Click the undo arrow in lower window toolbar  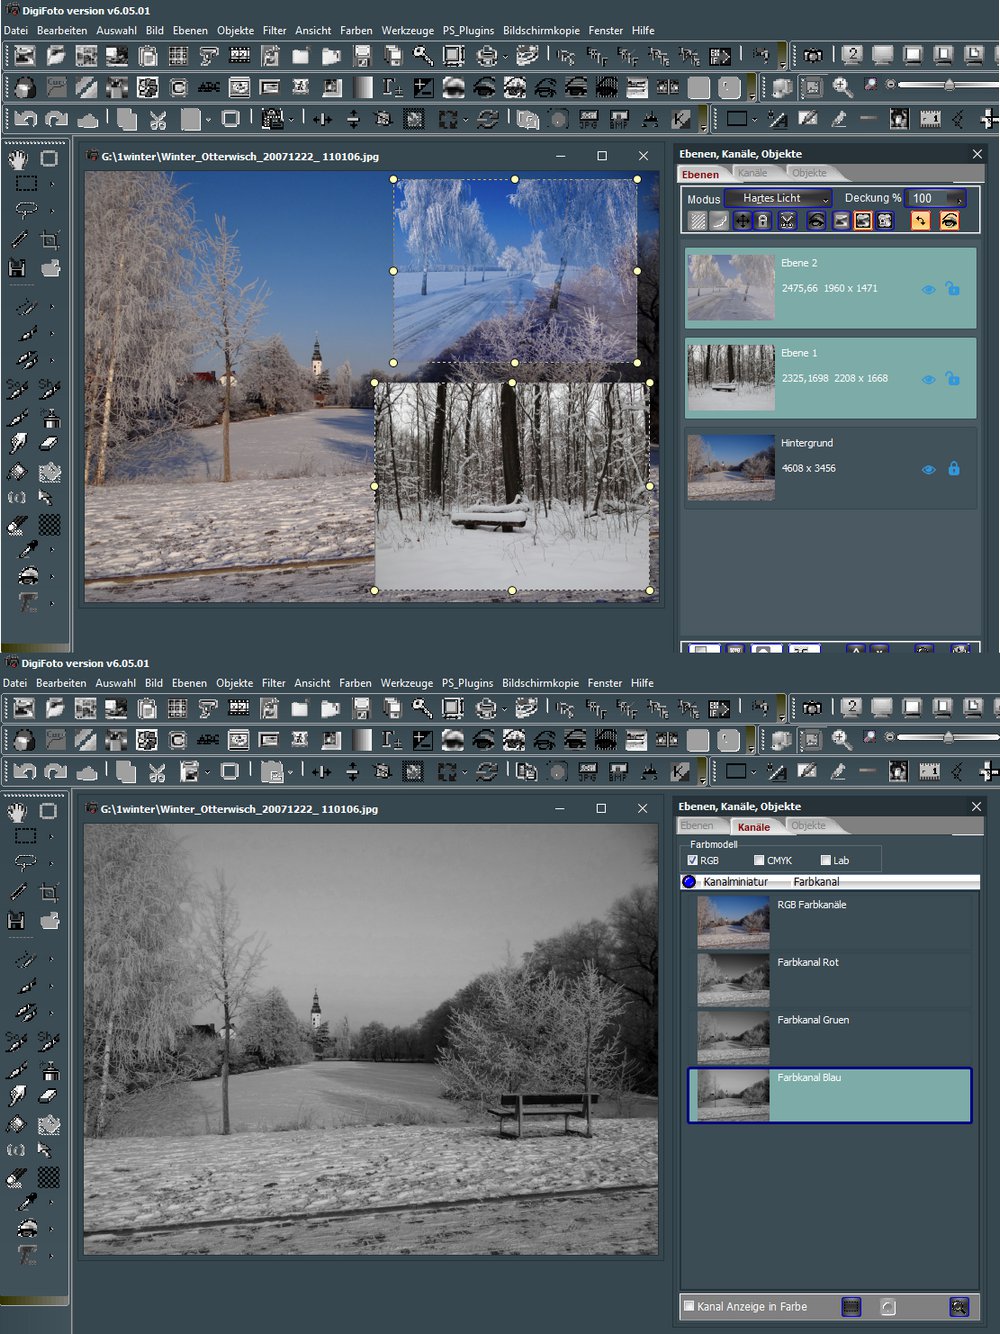click(x=25, y=772)
